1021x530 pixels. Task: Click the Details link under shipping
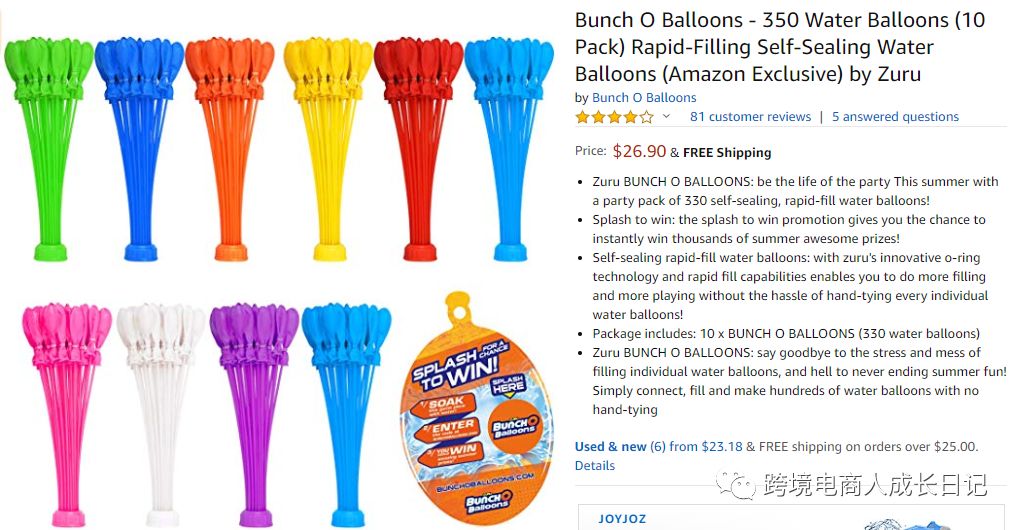tap(595, 466)
